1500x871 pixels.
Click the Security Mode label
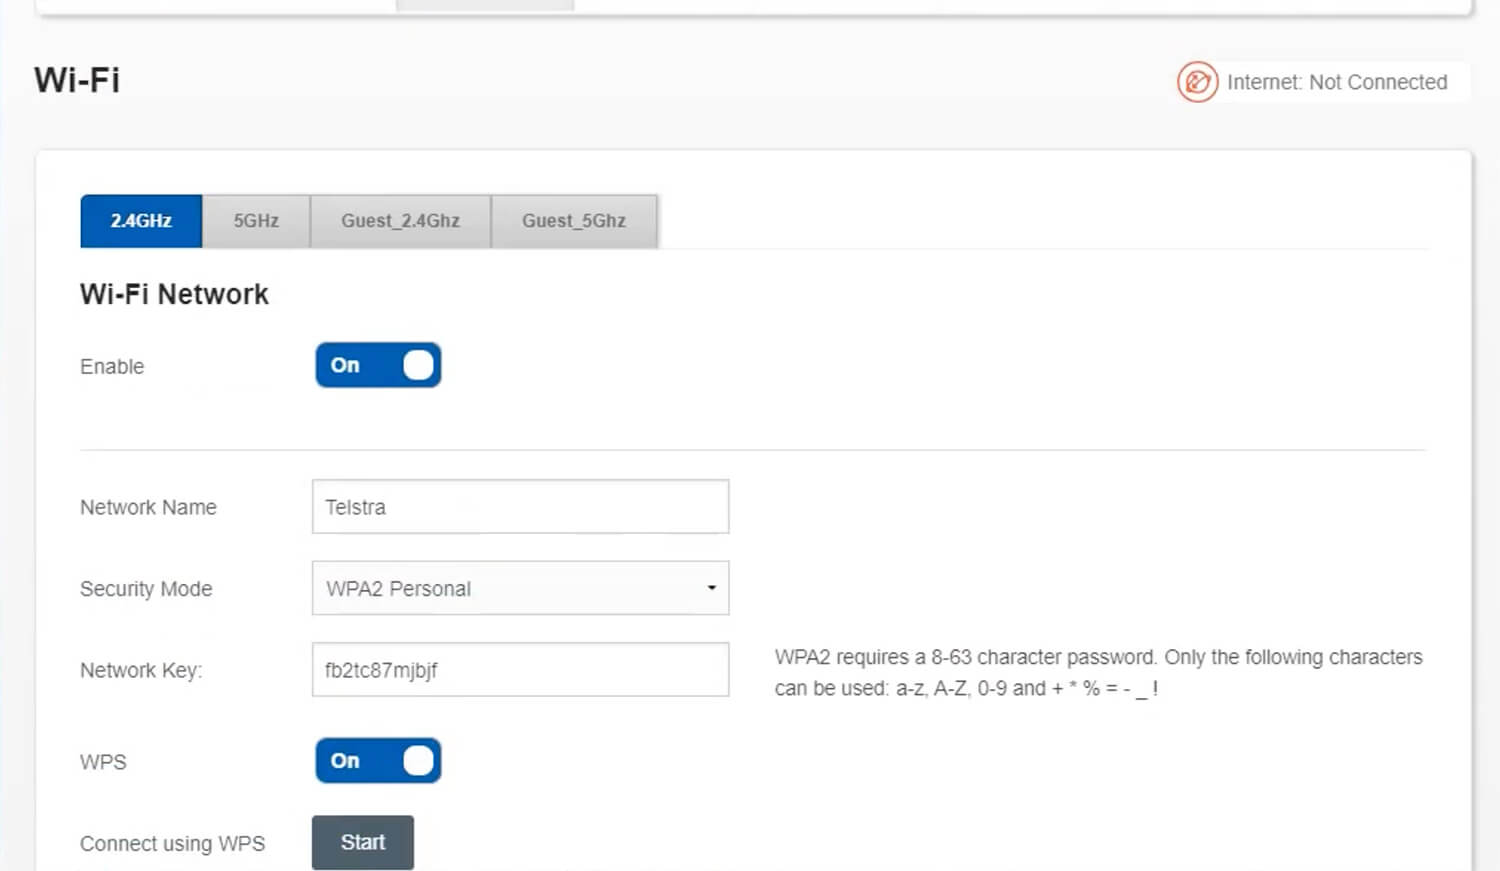[x=146, y=589]
